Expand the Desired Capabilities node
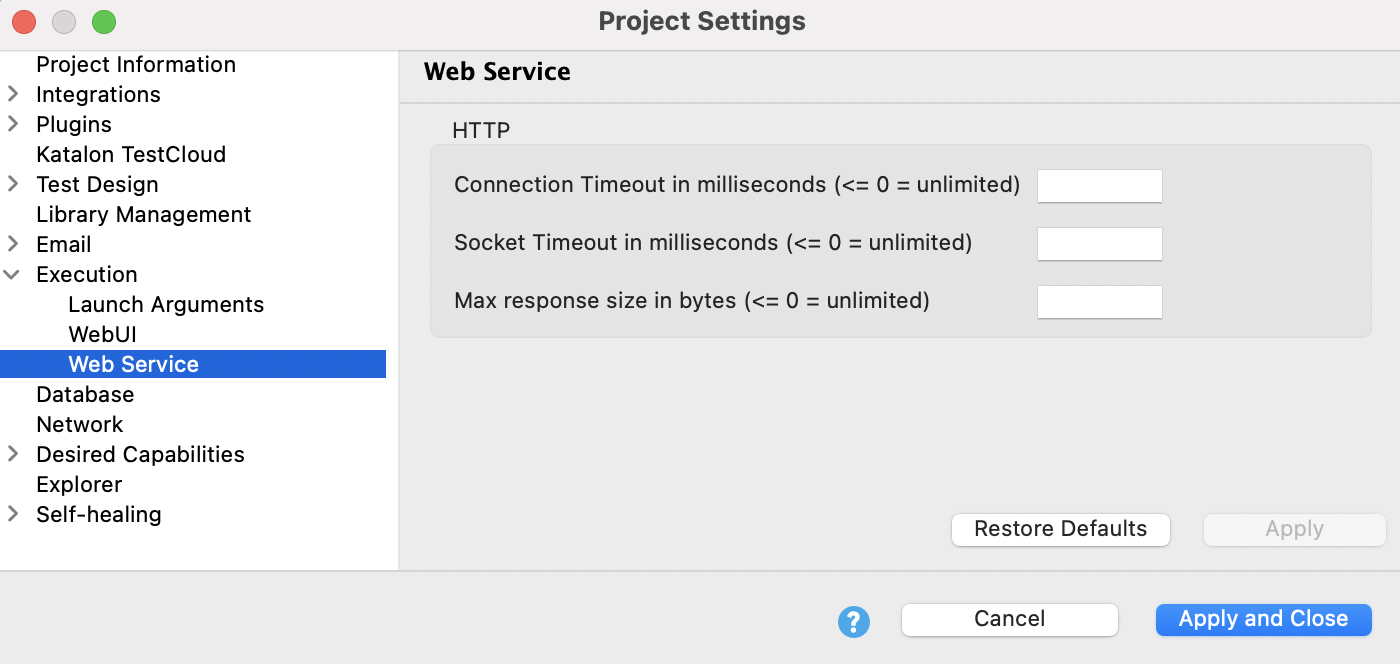 click(x=13, y=454)
